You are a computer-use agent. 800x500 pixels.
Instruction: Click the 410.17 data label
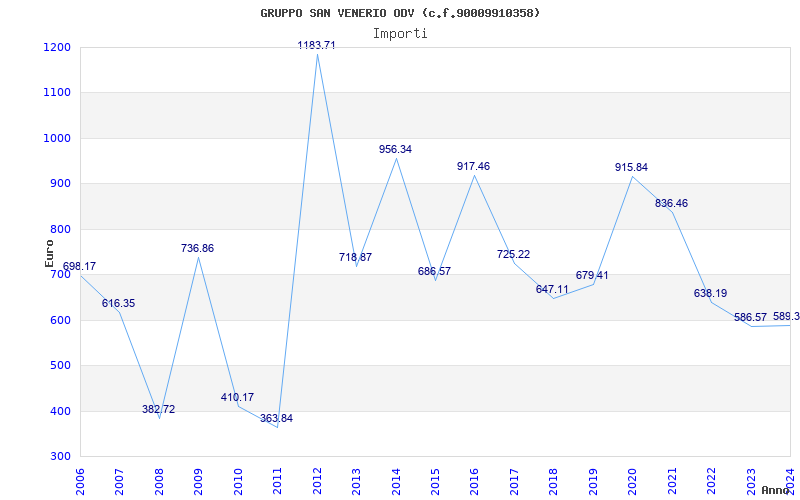[237, 397]
